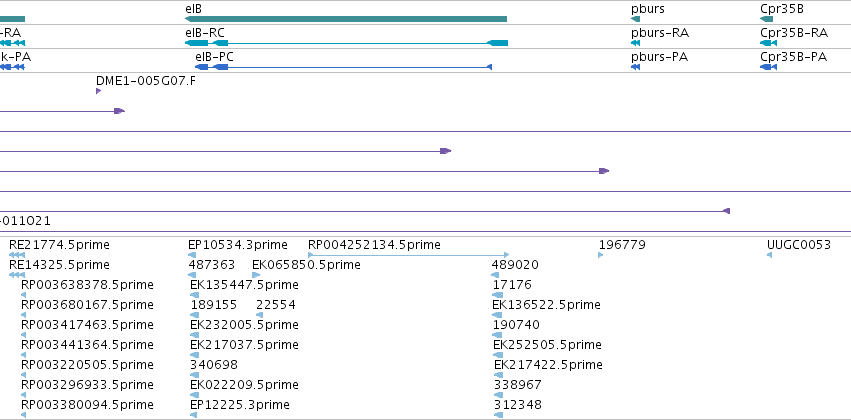Click left-pointing purple arrowhead below Cpr35B-PA

pyautogui.click(x=727, y=211)
